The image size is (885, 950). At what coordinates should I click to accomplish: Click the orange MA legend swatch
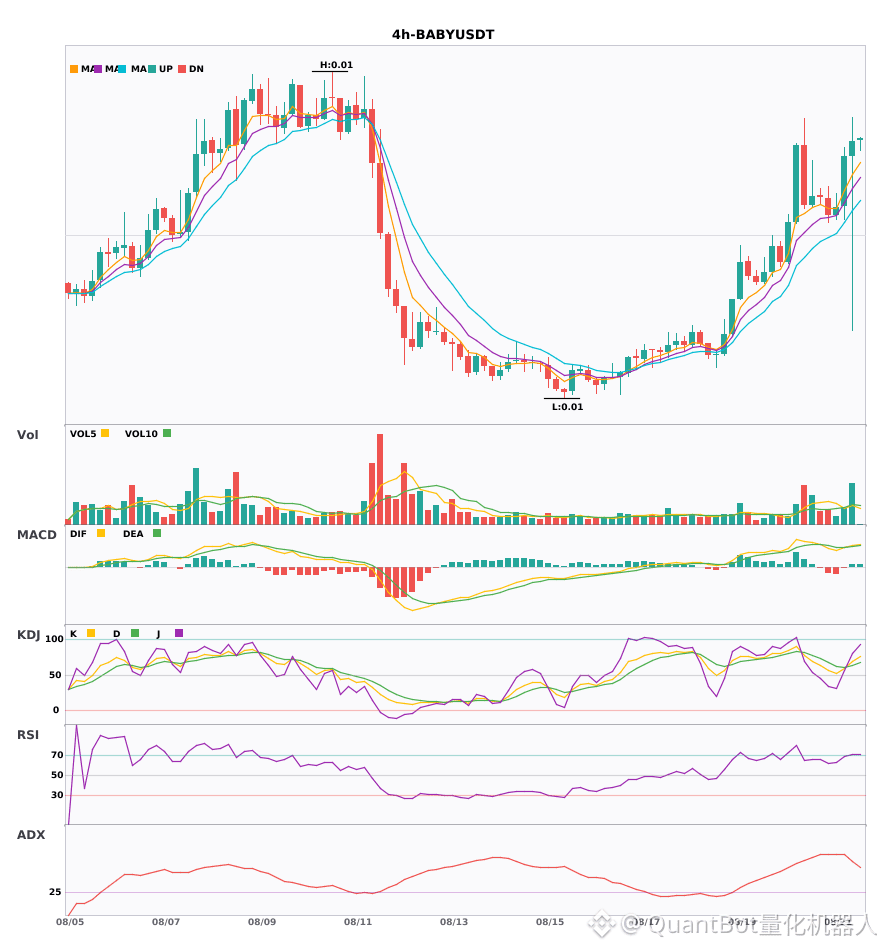click(74, 69)
